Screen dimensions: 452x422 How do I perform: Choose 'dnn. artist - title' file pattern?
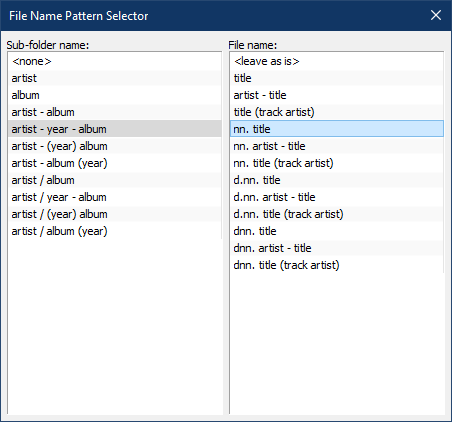tap(337, 248)
